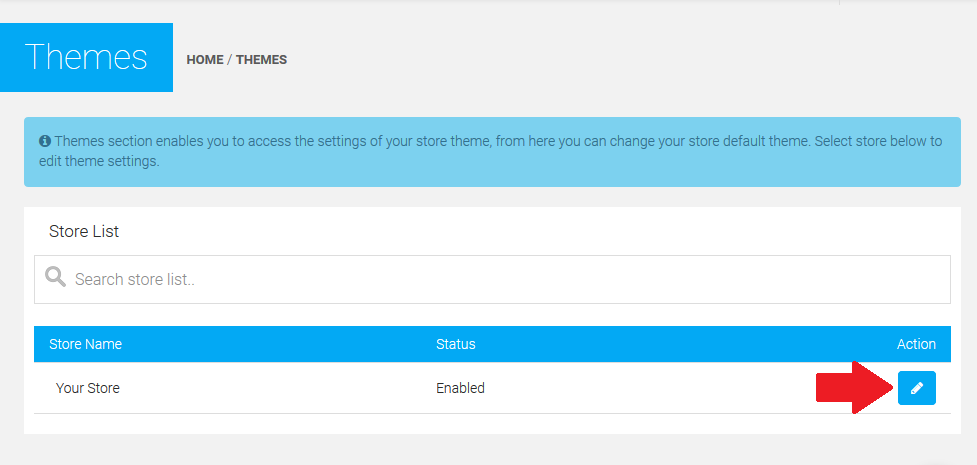This screenshot has width=977, height=465.
Task: Select the THEMES breadcrumb item
Action: [x=261, y=60]
